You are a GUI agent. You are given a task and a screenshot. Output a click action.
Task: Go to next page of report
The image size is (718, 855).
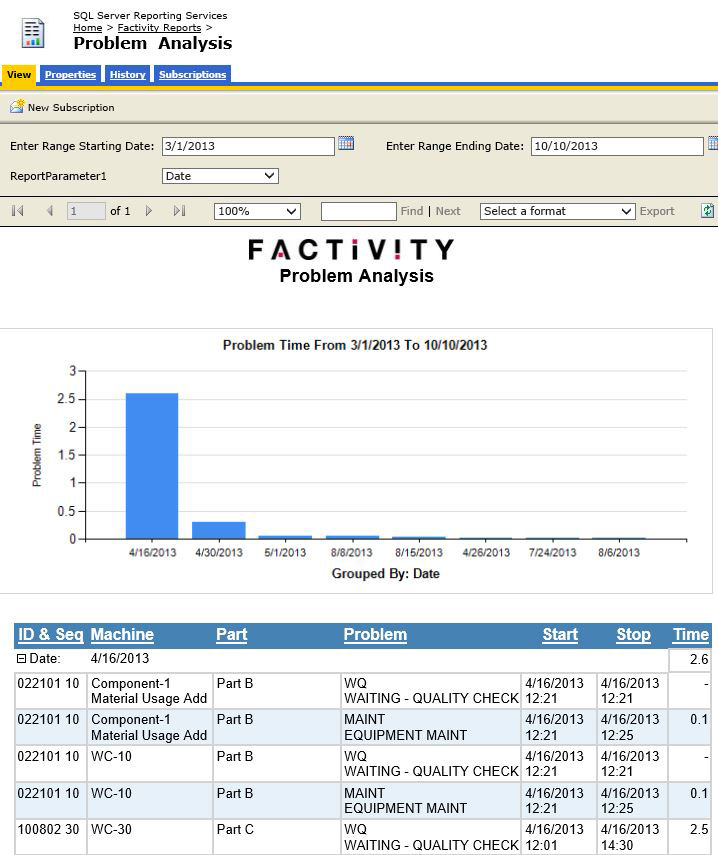pos(148,211)
